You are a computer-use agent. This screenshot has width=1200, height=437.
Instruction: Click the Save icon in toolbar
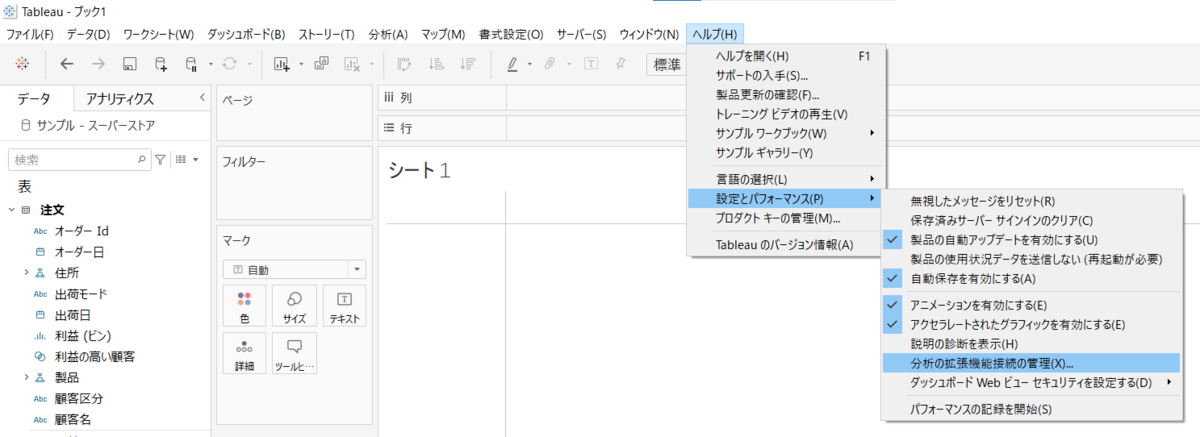(x=129, y=64)
